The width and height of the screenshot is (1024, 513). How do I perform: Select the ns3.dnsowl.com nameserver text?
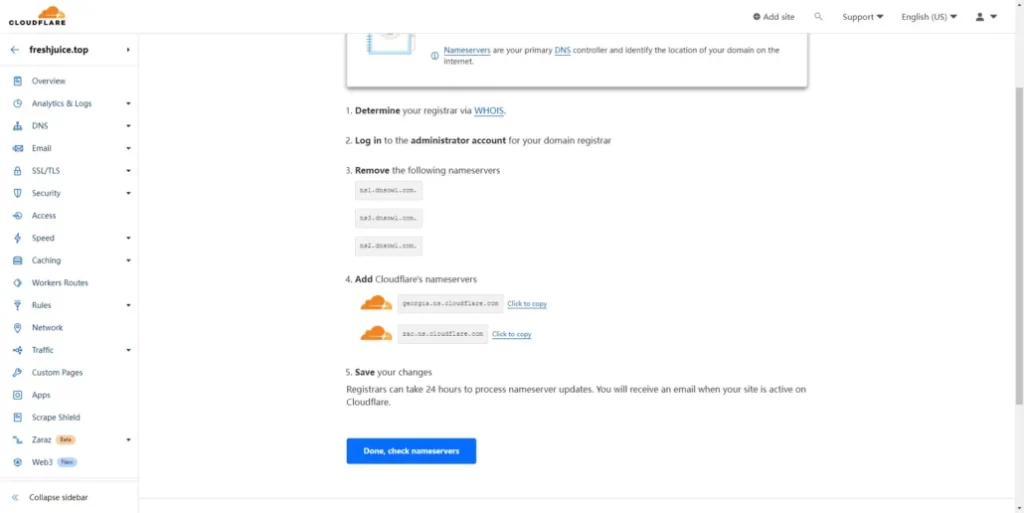(389, 218)
